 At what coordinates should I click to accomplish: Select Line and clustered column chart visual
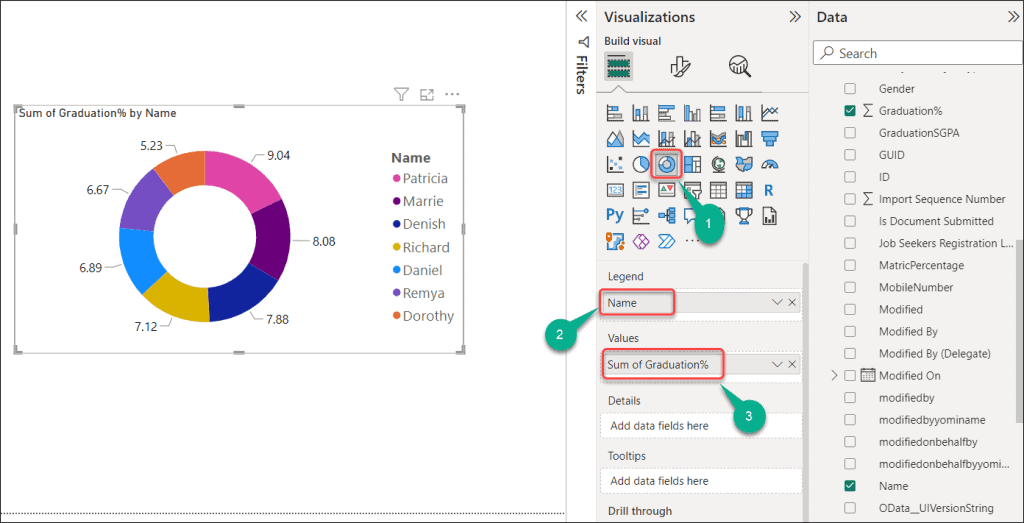click(x=692, y=138)
